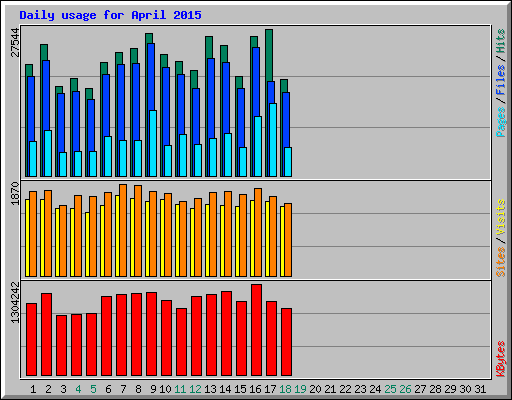Click the green 'Hits' legend label
512x400 pixels.
click(x=501, y=41)
